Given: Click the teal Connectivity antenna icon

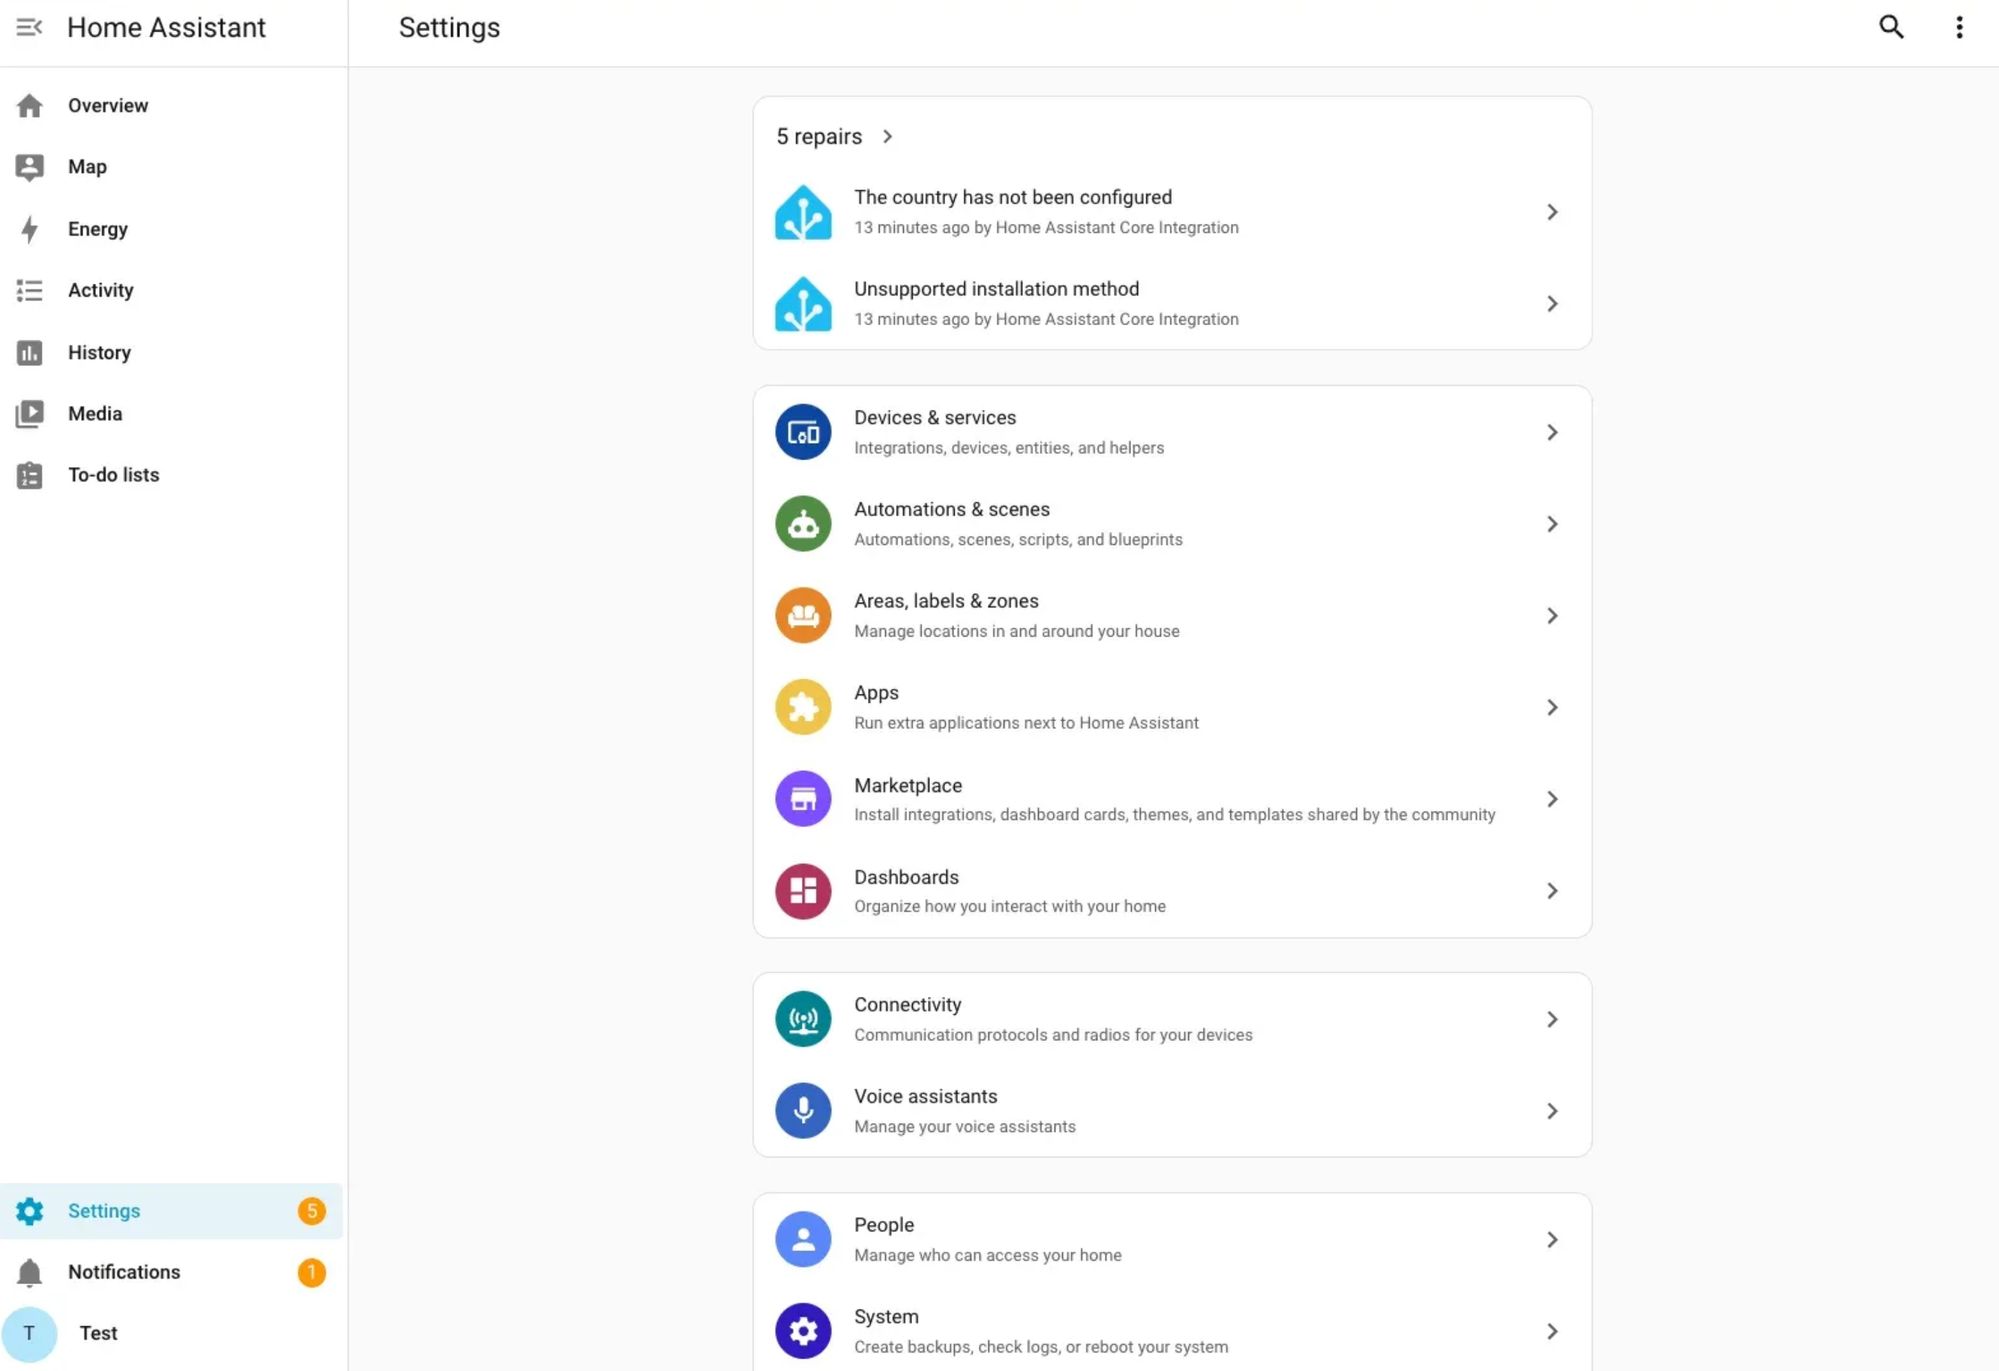Looking at the screenshot, I should (803, 1019).
